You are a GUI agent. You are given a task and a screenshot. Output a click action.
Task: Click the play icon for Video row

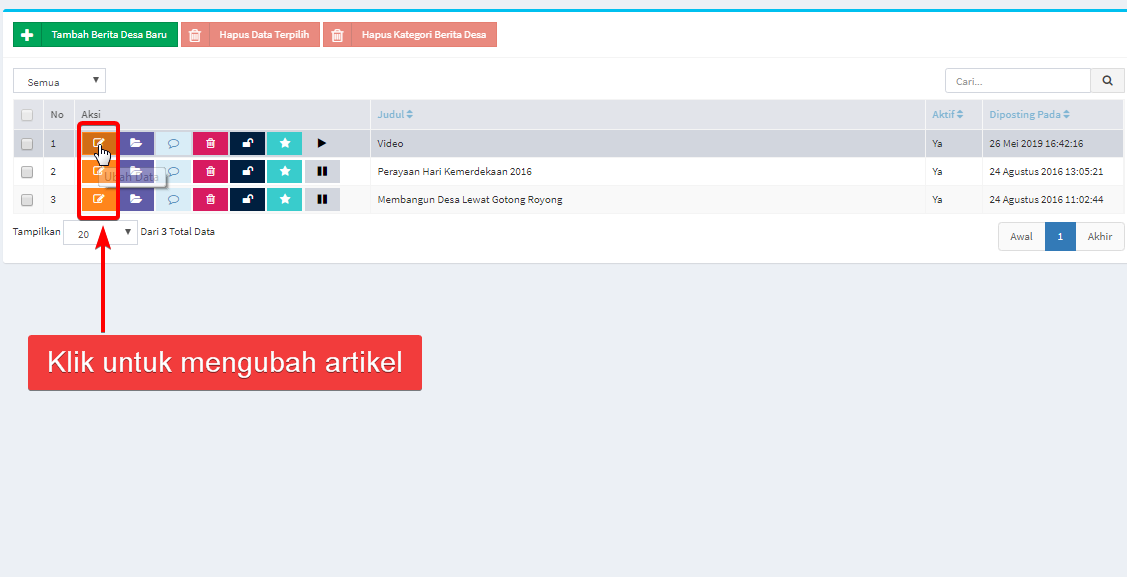point(322,143)
